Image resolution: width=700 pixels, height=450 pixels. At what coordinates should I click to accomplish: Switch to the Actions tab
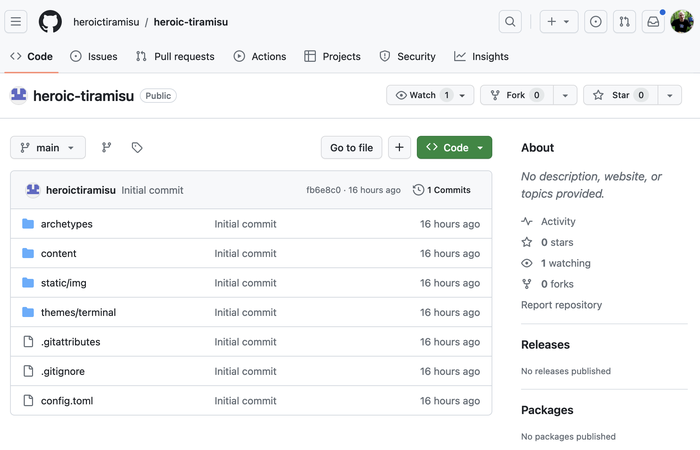(260, 57)
